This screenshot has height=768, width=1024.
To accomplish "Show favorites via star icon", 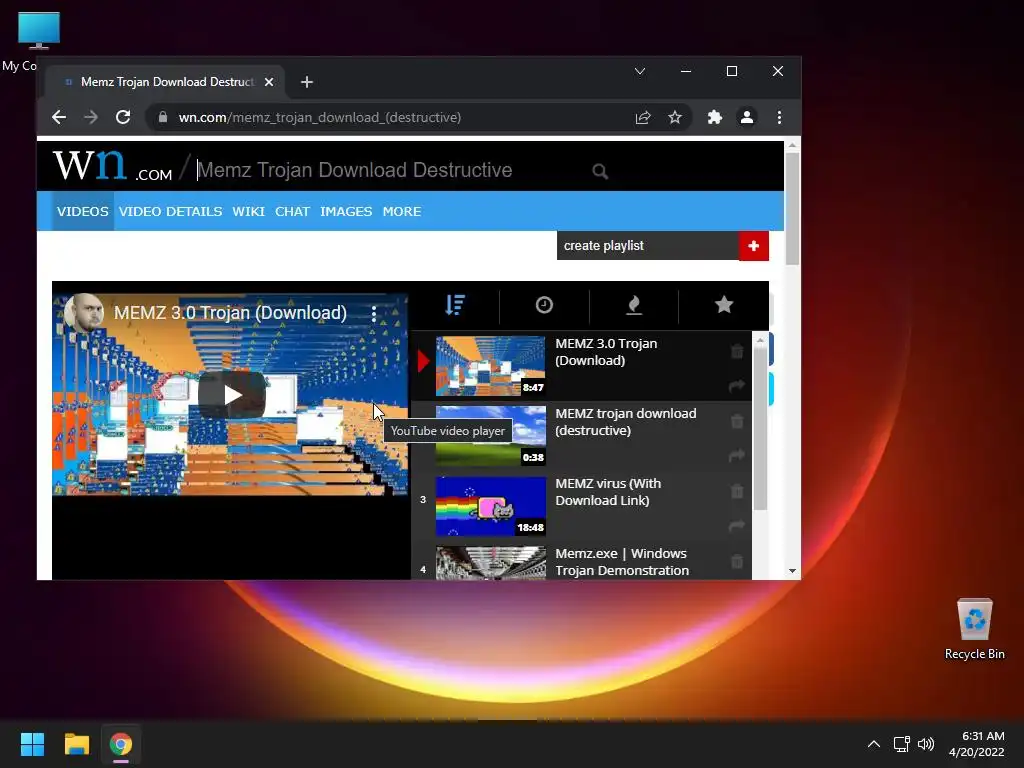I will [724, 305].
